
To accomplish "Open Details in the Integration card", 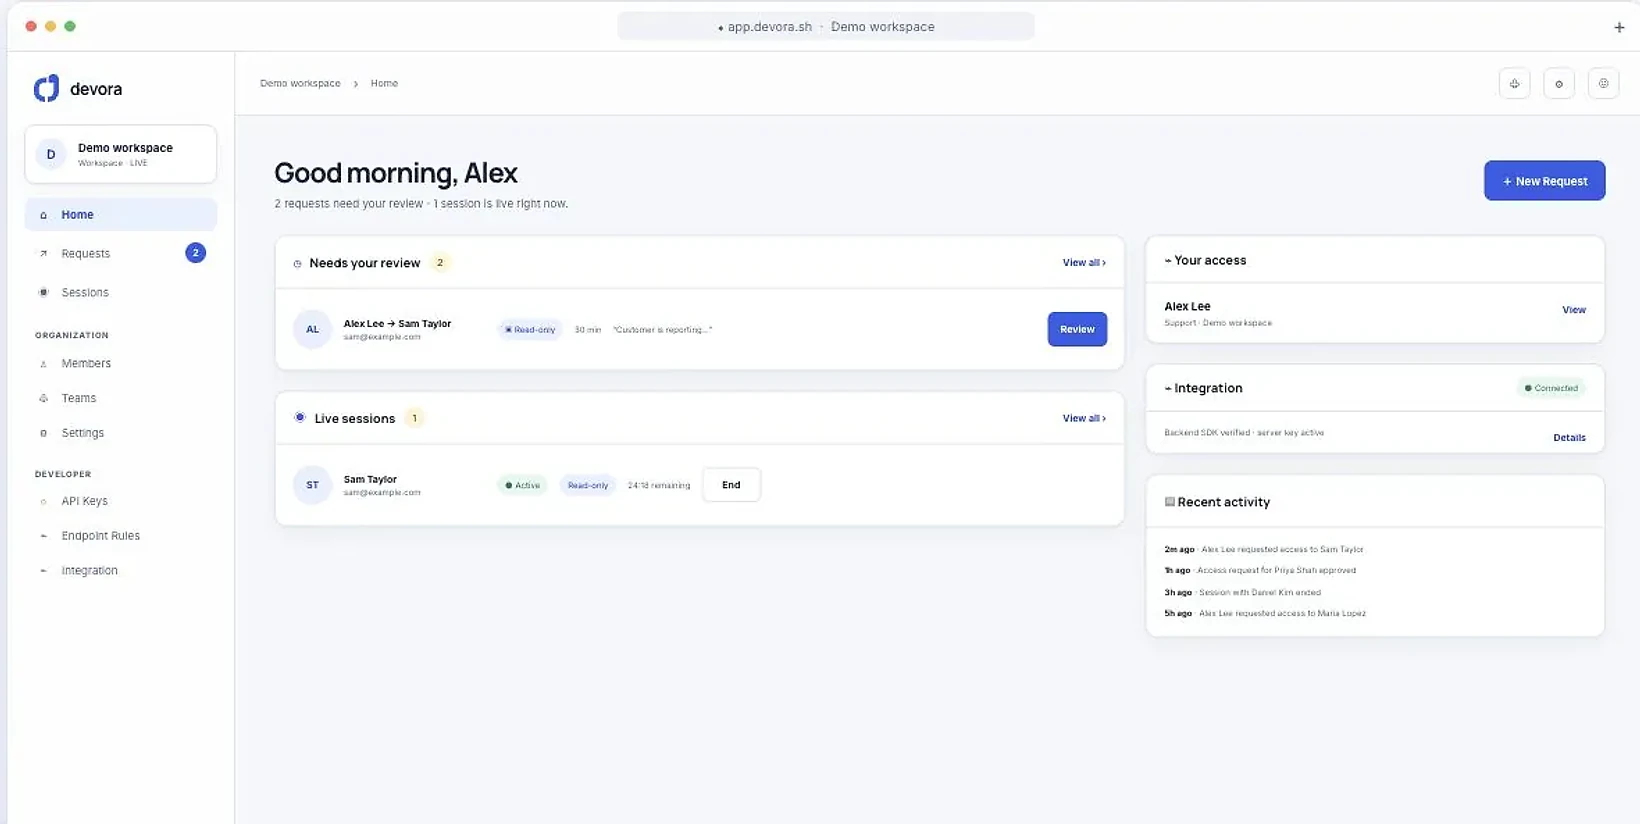I will pyautogui.click(x=1569, y=438).
